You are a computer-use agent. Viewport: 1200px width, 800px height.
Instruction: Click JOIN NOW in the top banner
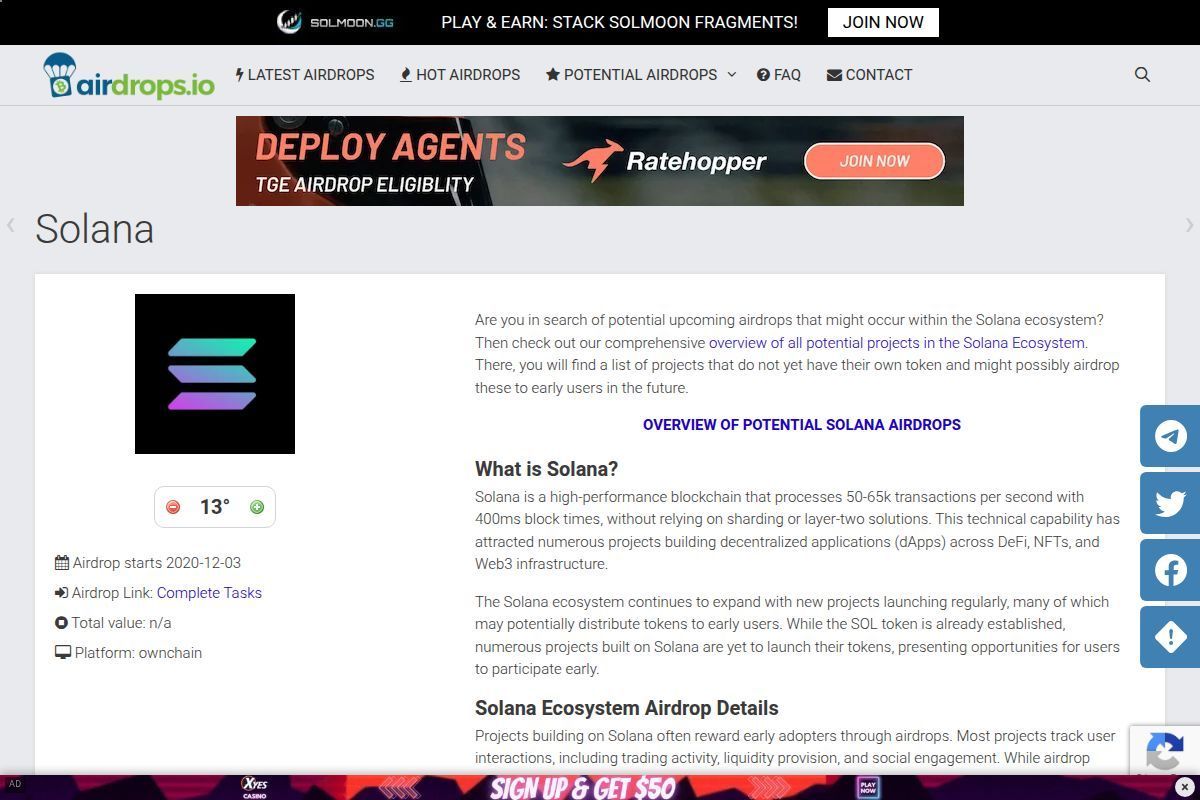[882, 21]
